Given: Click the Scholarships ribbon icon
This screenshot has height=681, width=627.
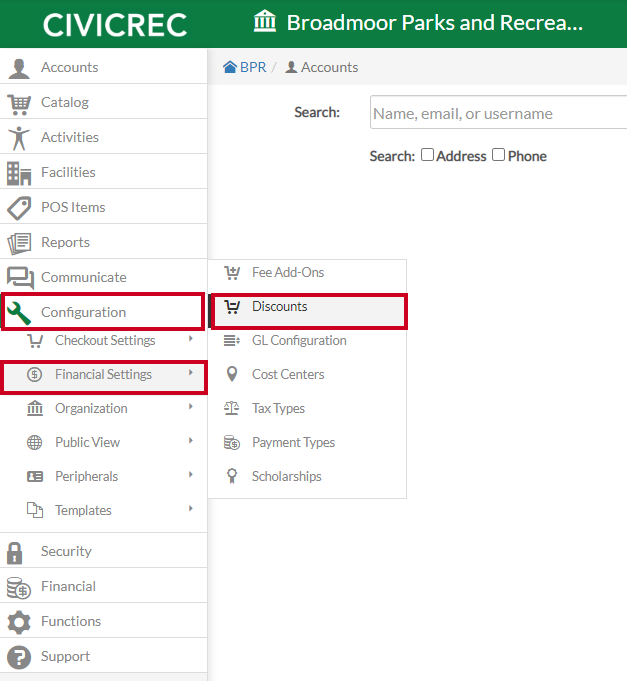Looking at the screenshot, I should [x=232, y=476].
